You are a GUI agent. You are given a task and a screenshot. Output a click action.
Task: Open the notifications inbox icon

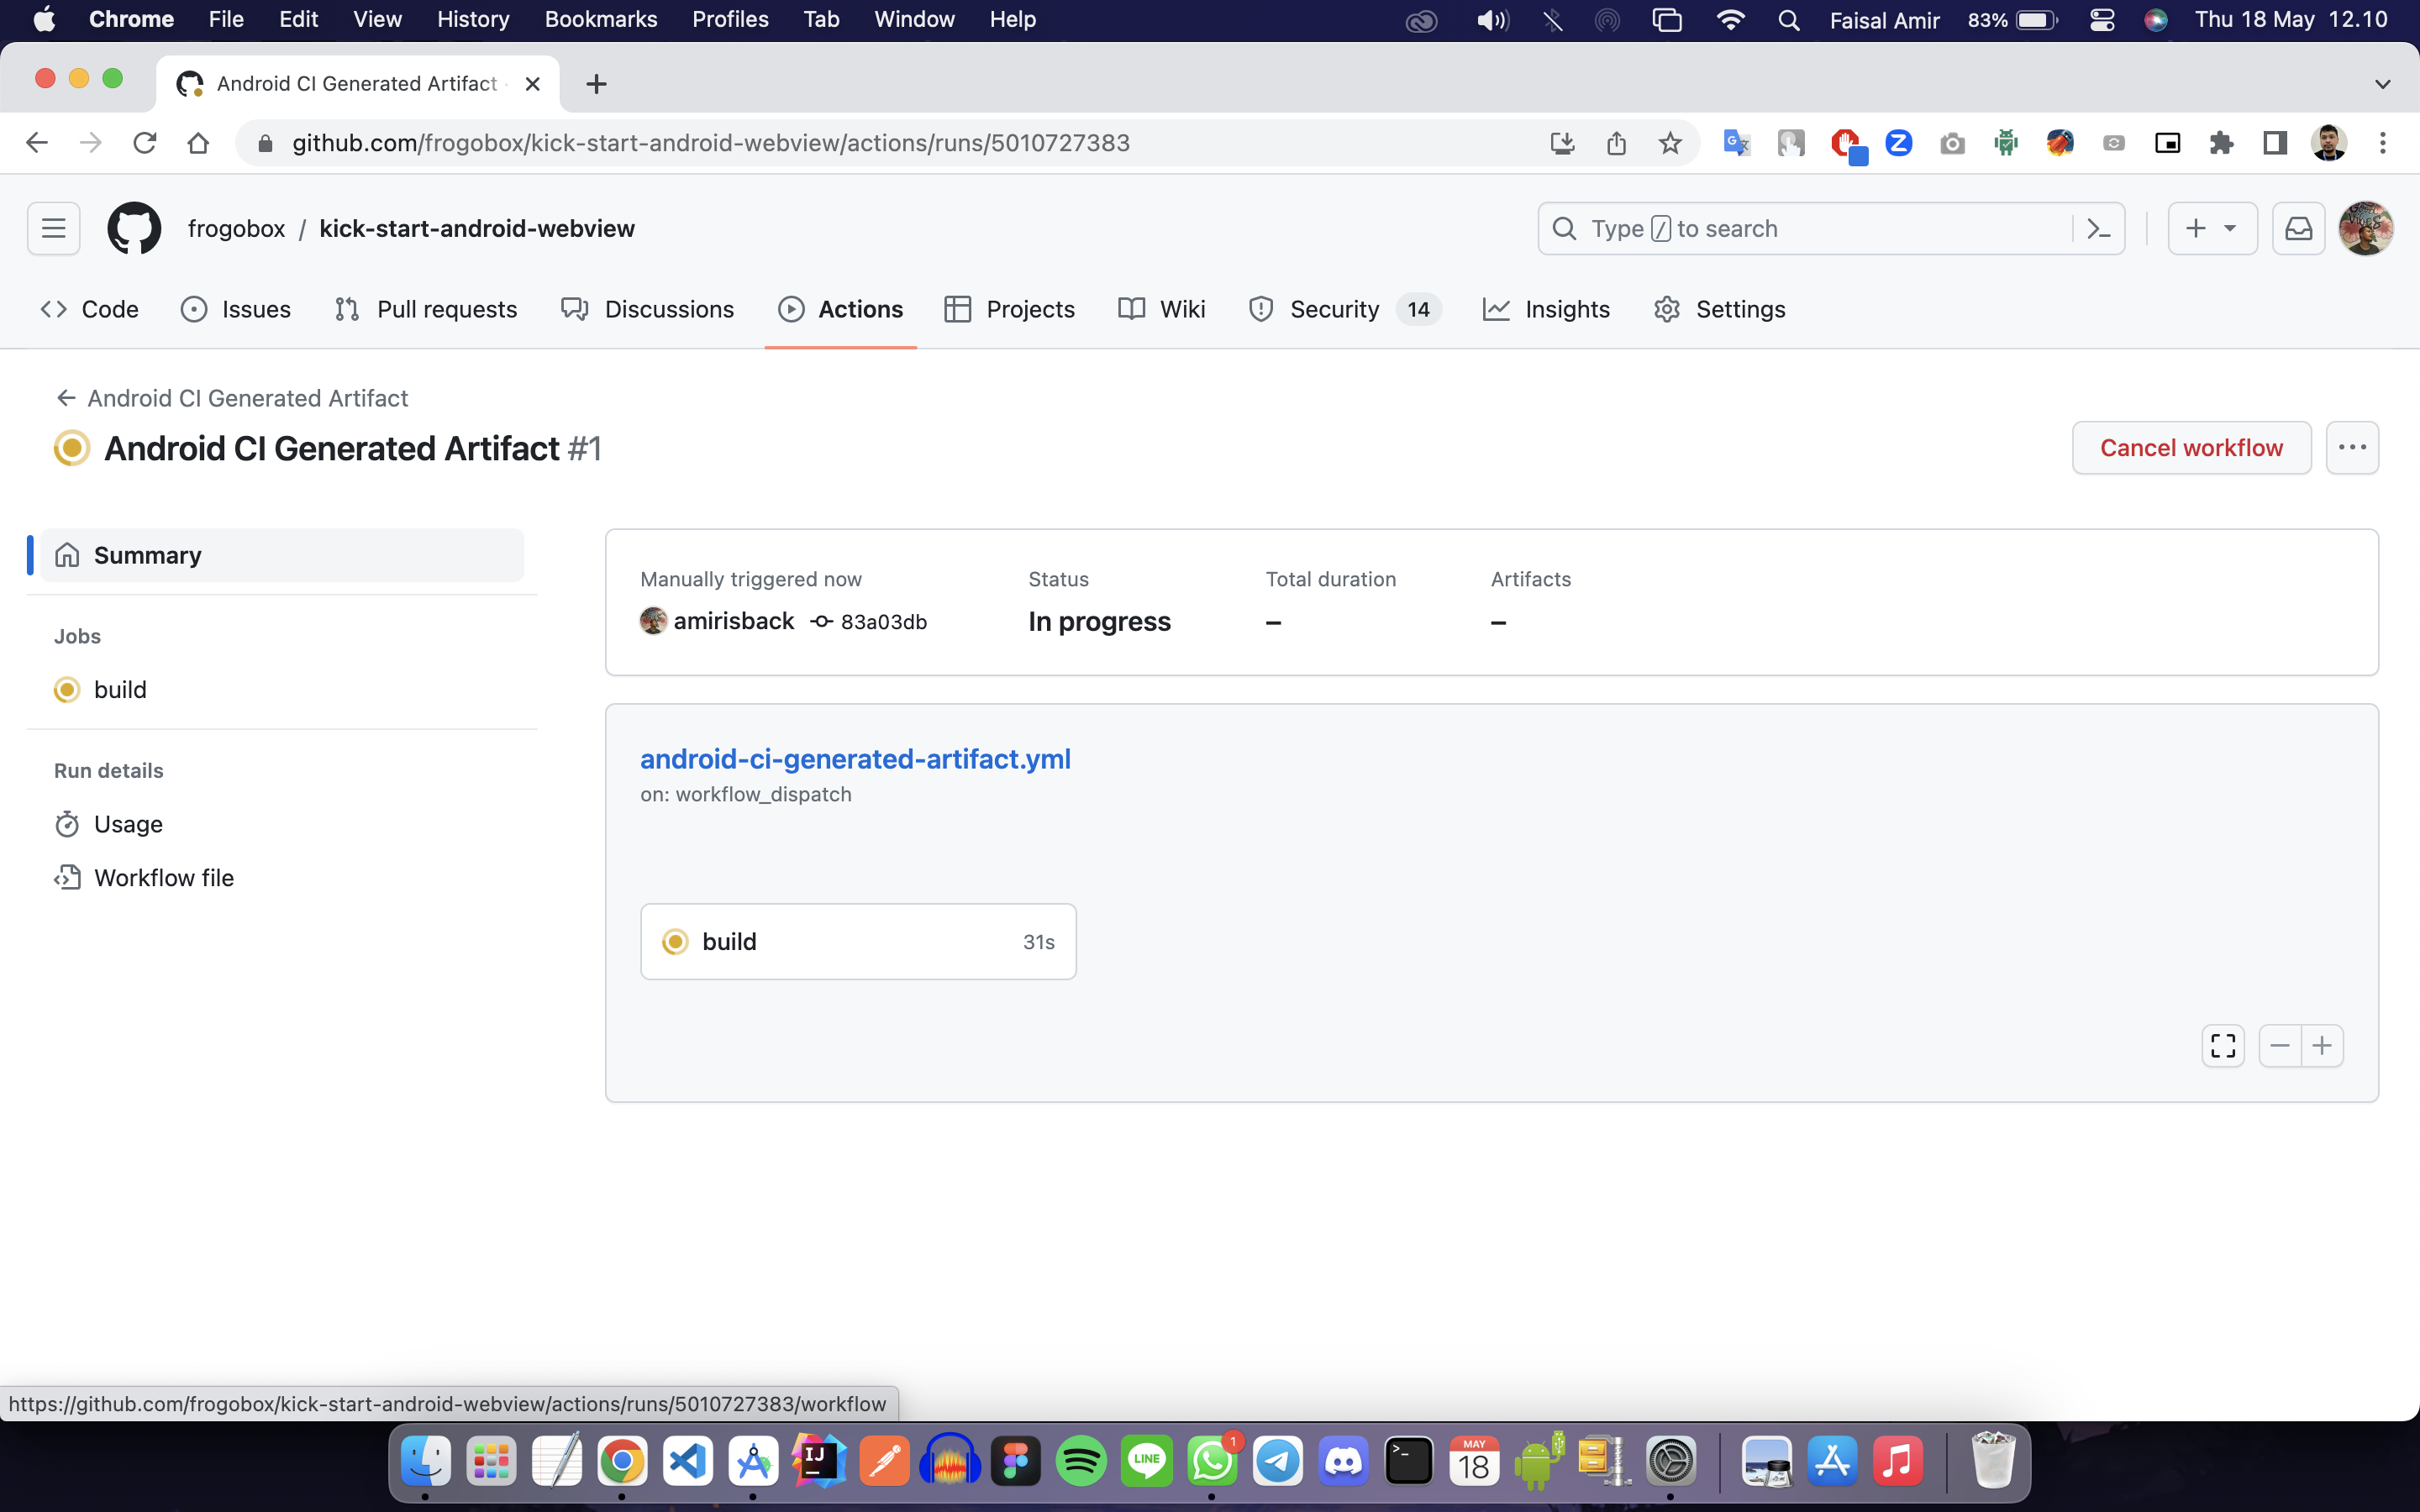coord(2298,228)
